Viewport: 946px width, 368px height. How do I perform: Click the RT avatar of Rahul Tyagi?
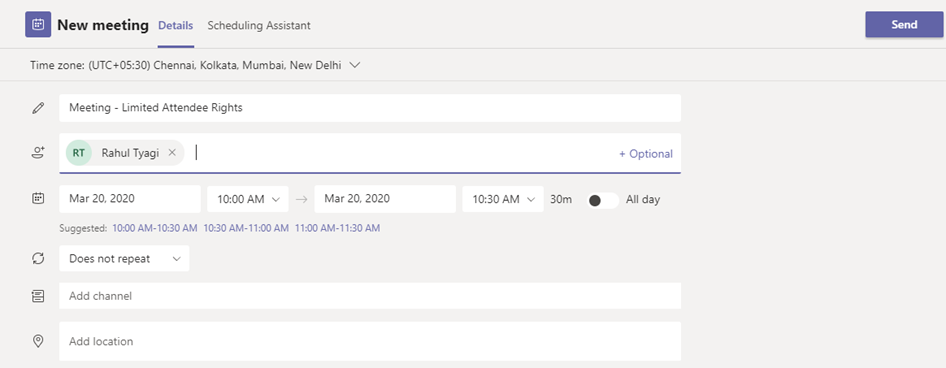pyautogui.click(x=78, y=153)
